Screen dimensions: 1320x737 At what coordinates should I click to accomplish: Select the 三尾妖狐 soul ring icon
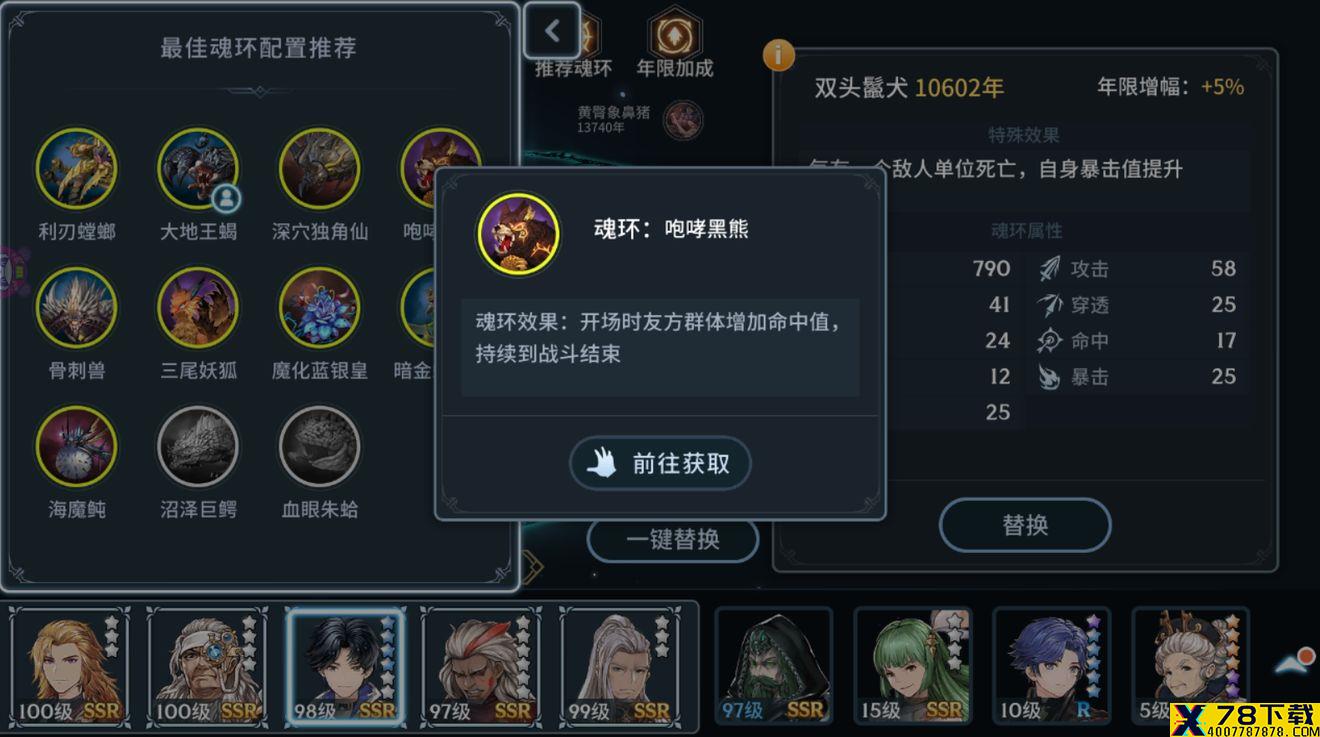[198, 308]
